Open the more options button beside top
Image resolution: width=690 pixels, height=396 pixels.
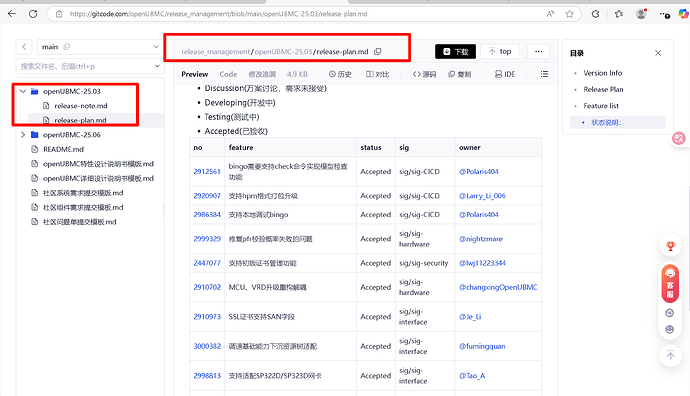coord(538,51)
